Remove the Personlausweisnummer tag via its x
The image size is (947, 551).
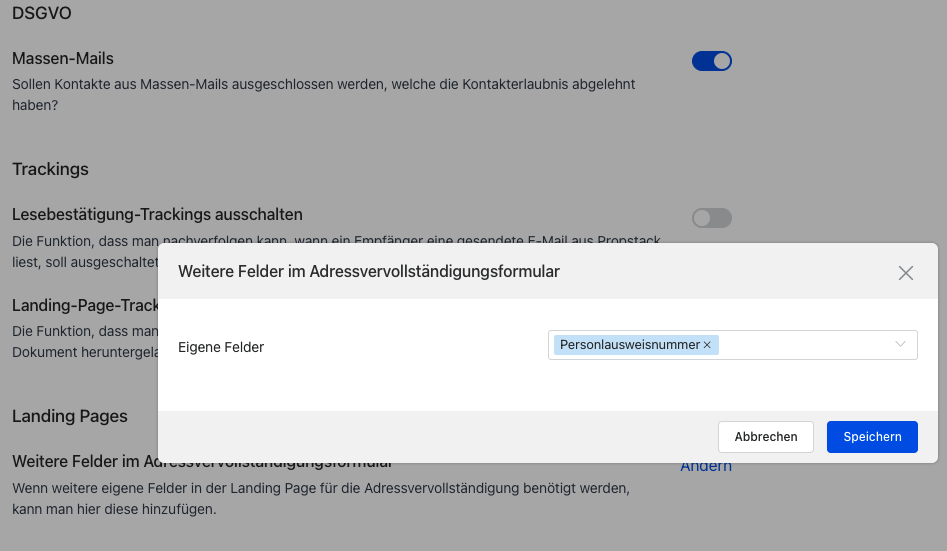[707, 345]
